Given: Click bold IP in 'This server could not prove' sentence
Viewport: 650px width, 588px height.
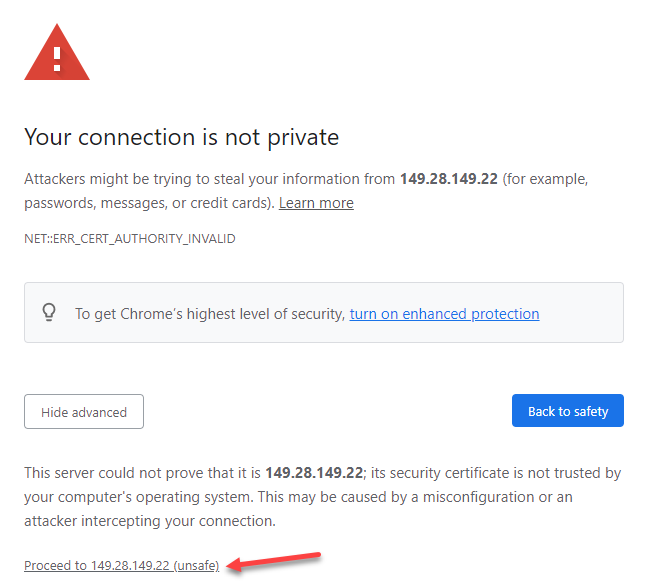Looking at the screenshot, I should 315,472.
